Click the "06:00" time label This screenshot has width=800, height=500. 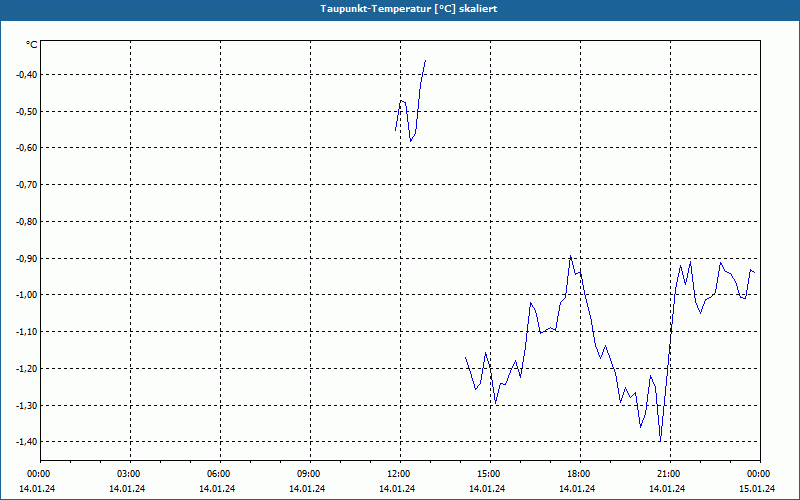coord(220,474)
